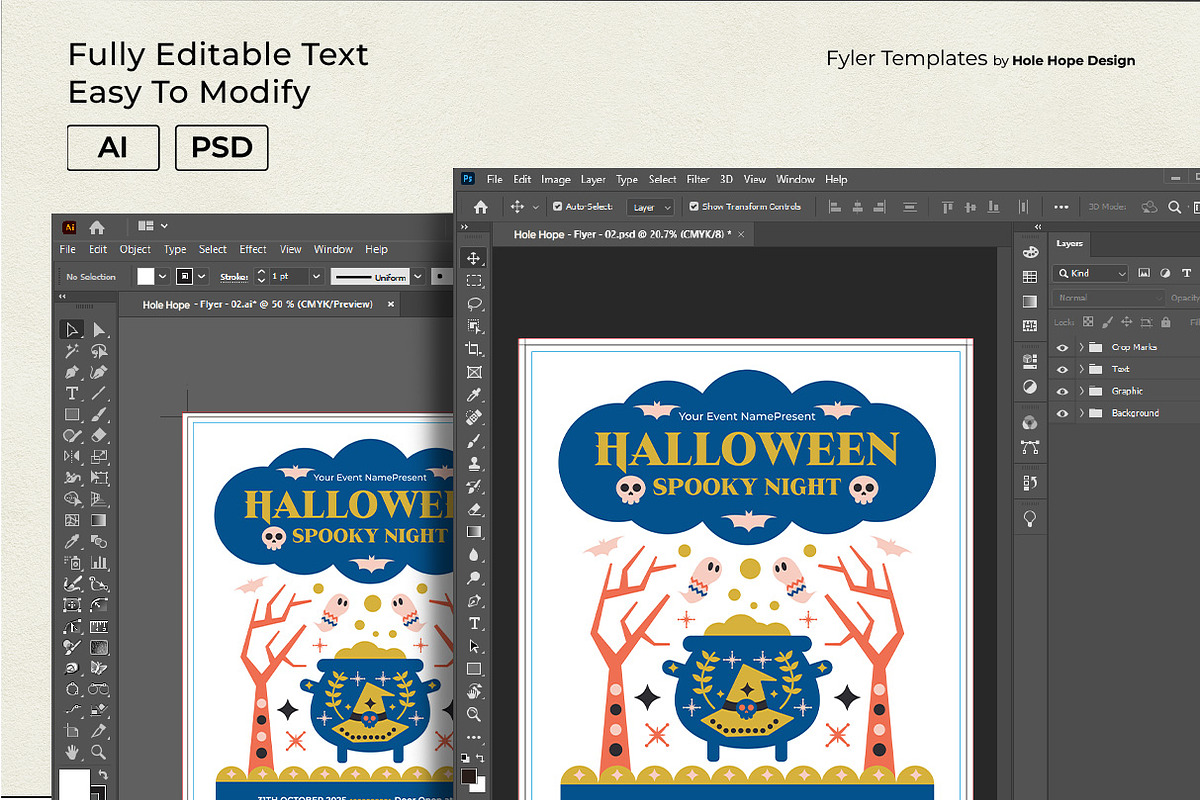This screenshot has height=800, width=1200.
Task: Select the Magic Wand tool in Illustrator
Action: coord(71,351)
